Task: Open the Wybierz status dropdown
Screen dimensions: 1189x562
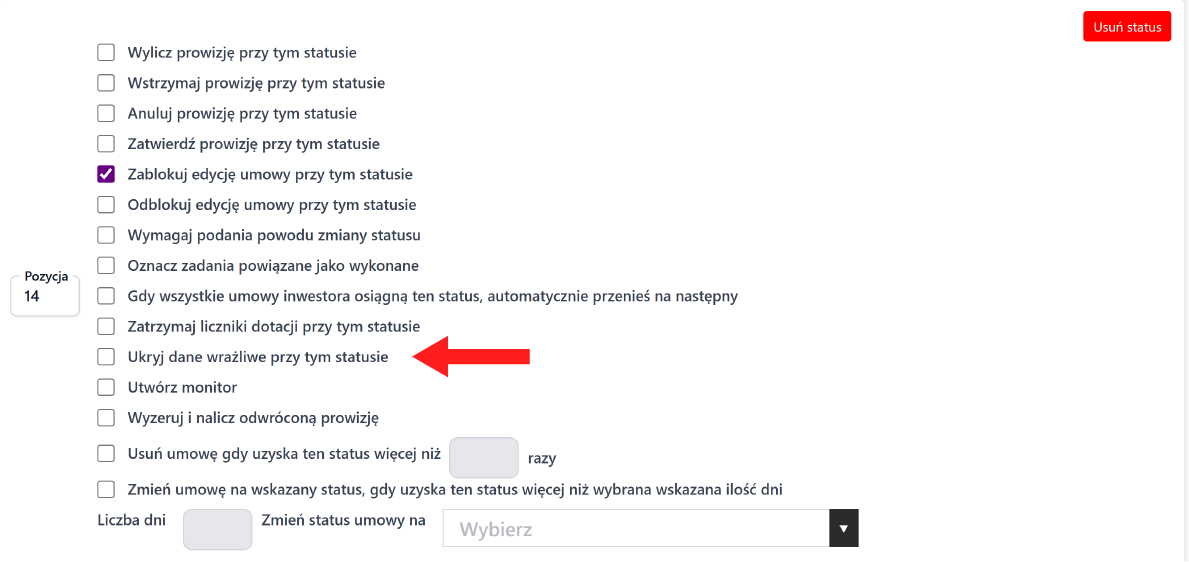Action: click(x=650, y=529)
